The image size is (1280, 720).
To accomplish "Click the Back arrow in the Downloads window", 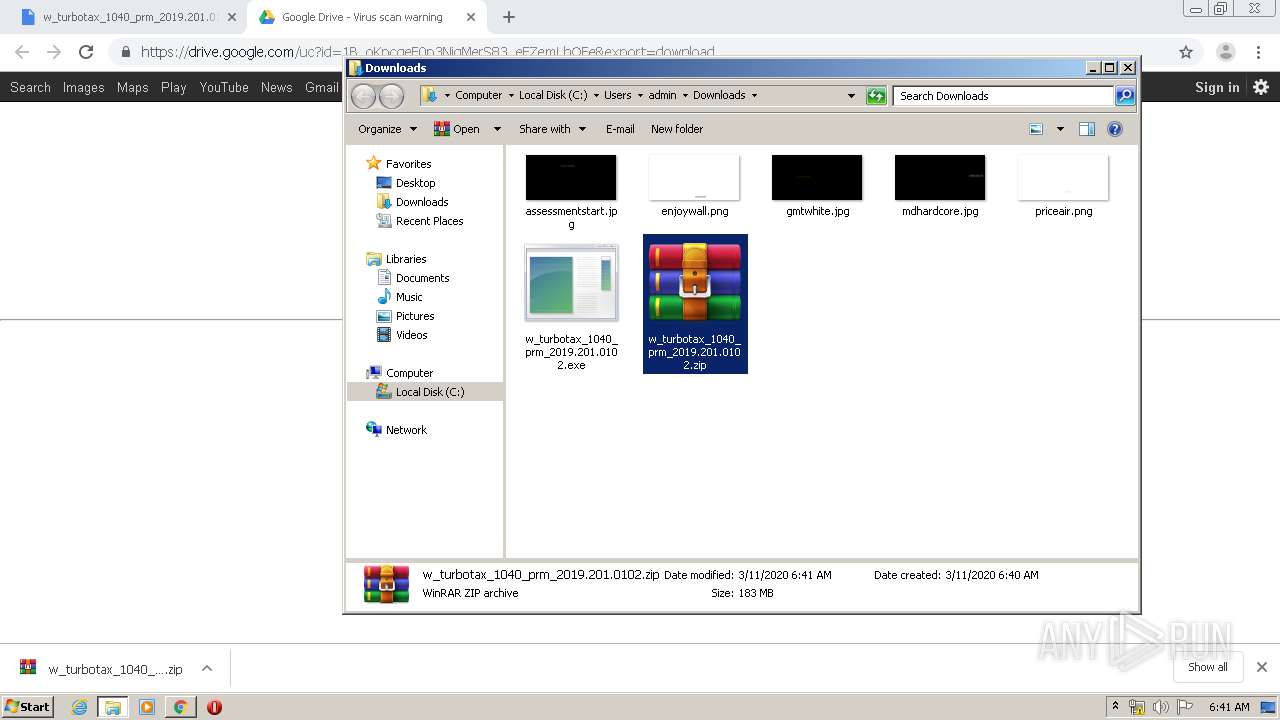I will 364,96.
